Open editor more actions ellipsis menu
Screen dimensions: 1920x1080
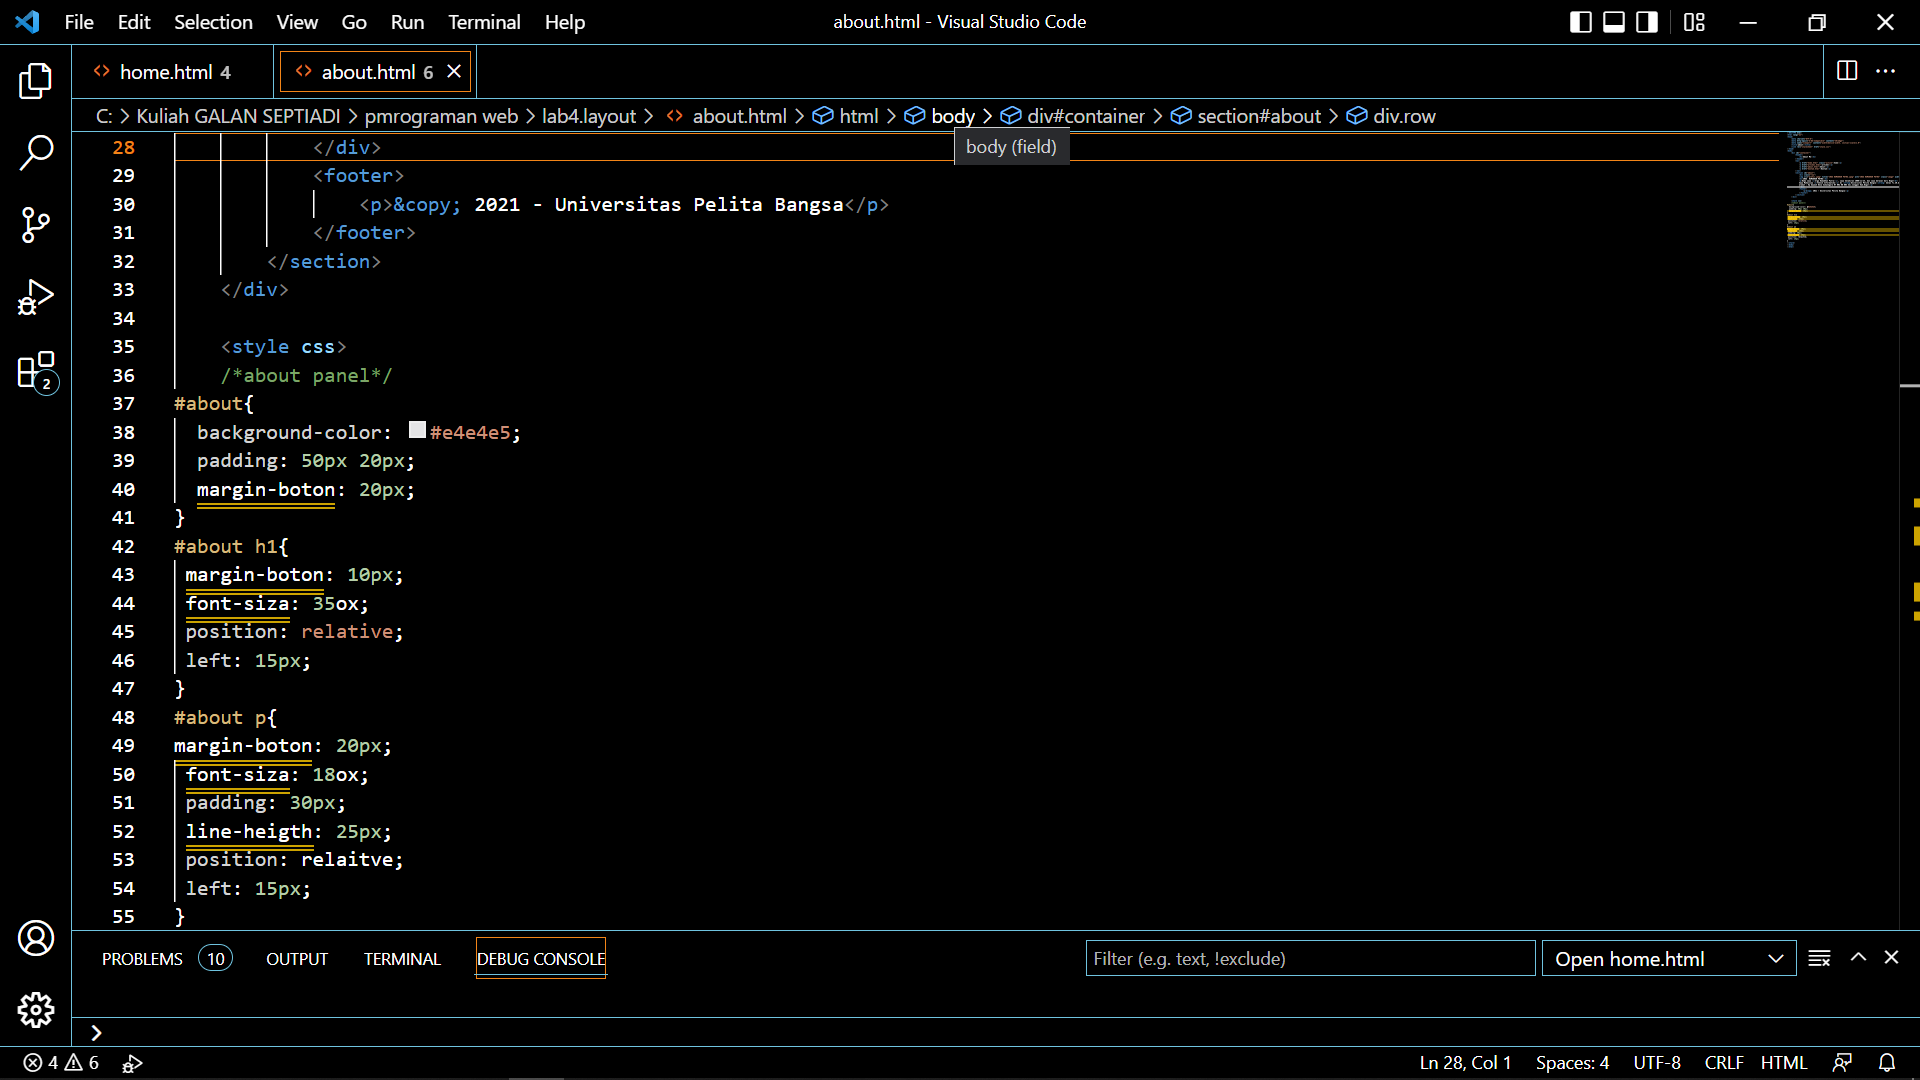tap(1885, 71)
